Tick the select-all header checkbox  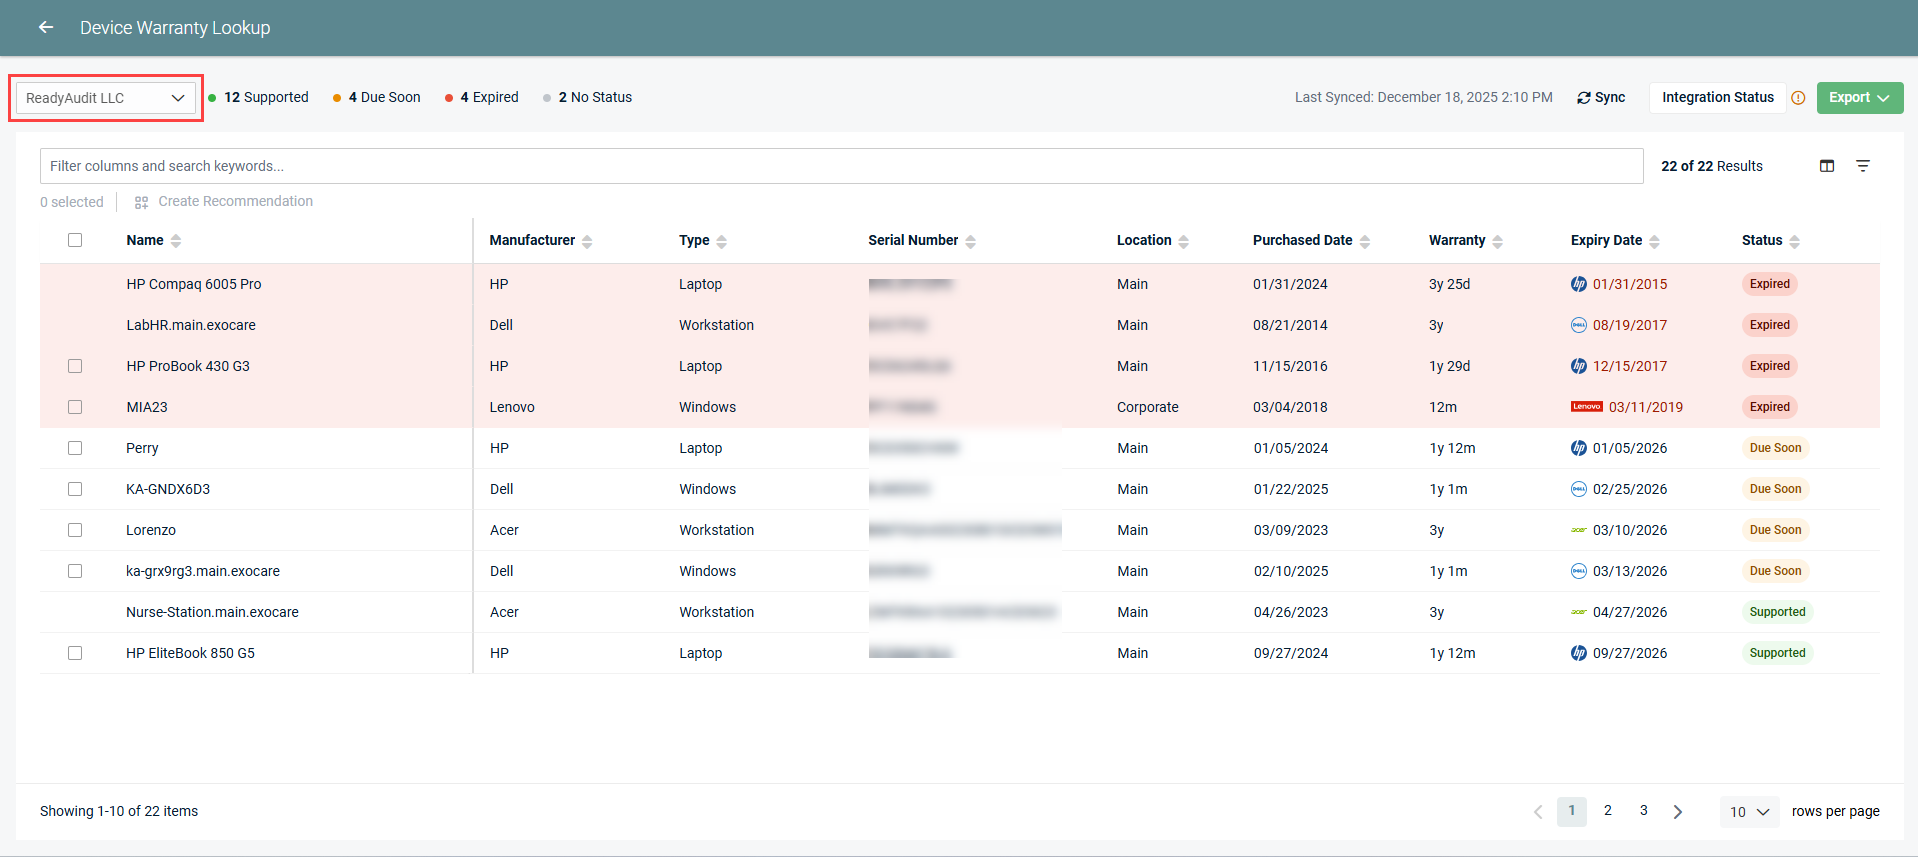[x=75, y=240]
